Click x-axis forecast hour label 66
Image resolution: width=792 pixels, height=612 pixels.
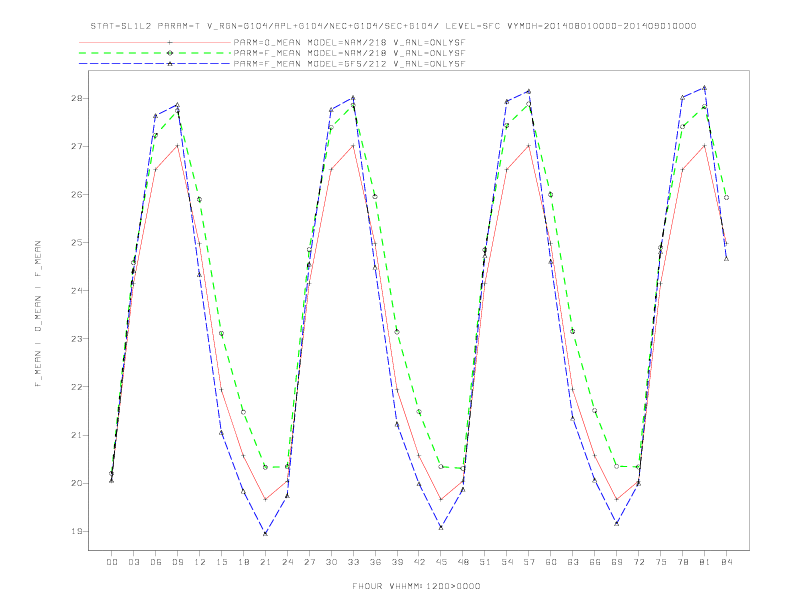pos(595,562)
